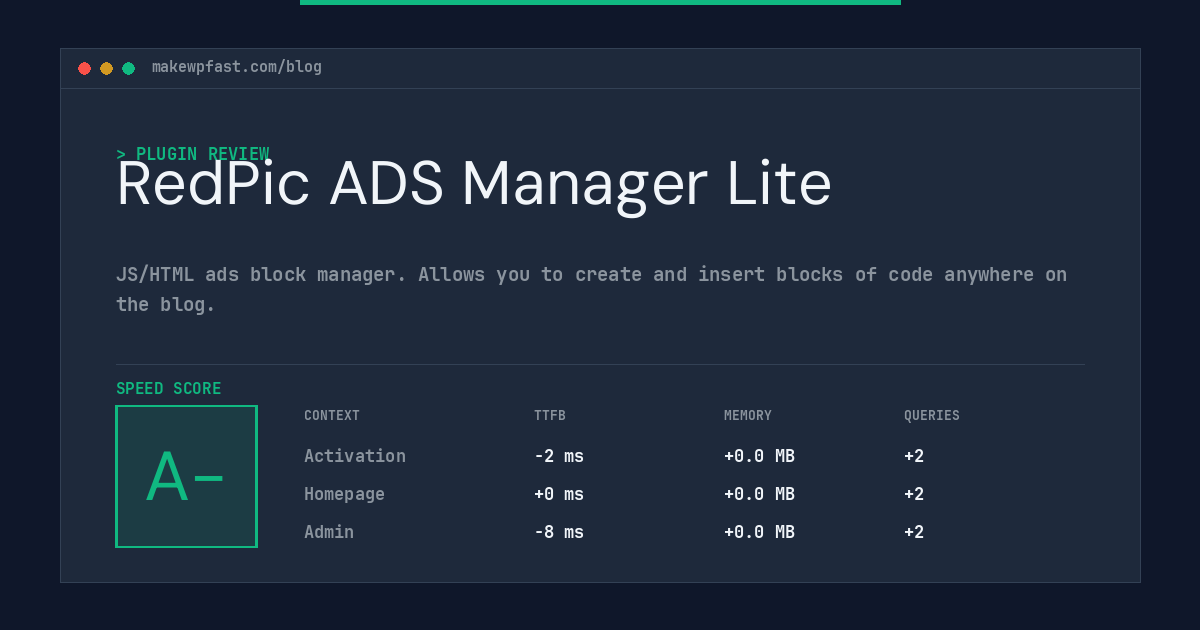
Task: Click the Activation queries value +2
Action: pyautogui.click(x=914, y=456)
